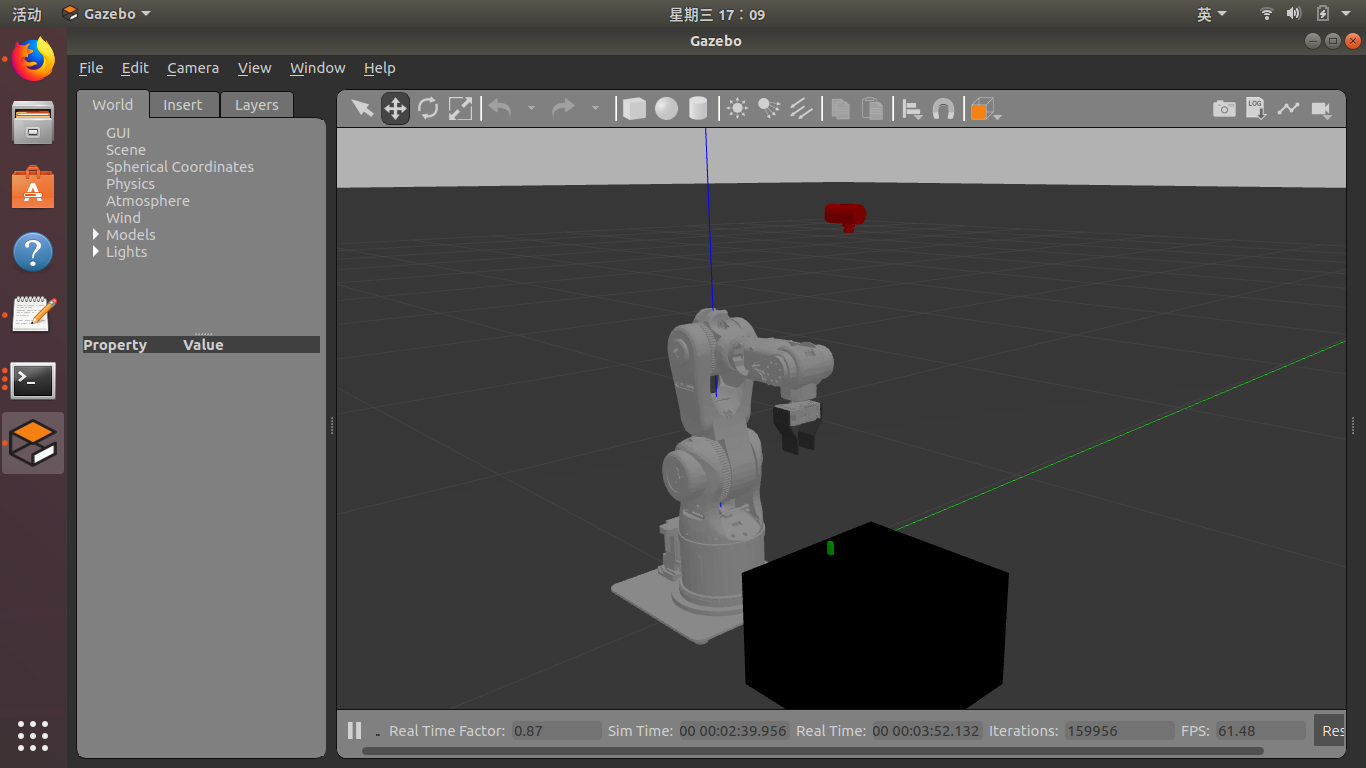Image resolution: width=1366 pixels, height=768 pixels.
Task: Open the plot window icon
Action: coord(1288,108)
